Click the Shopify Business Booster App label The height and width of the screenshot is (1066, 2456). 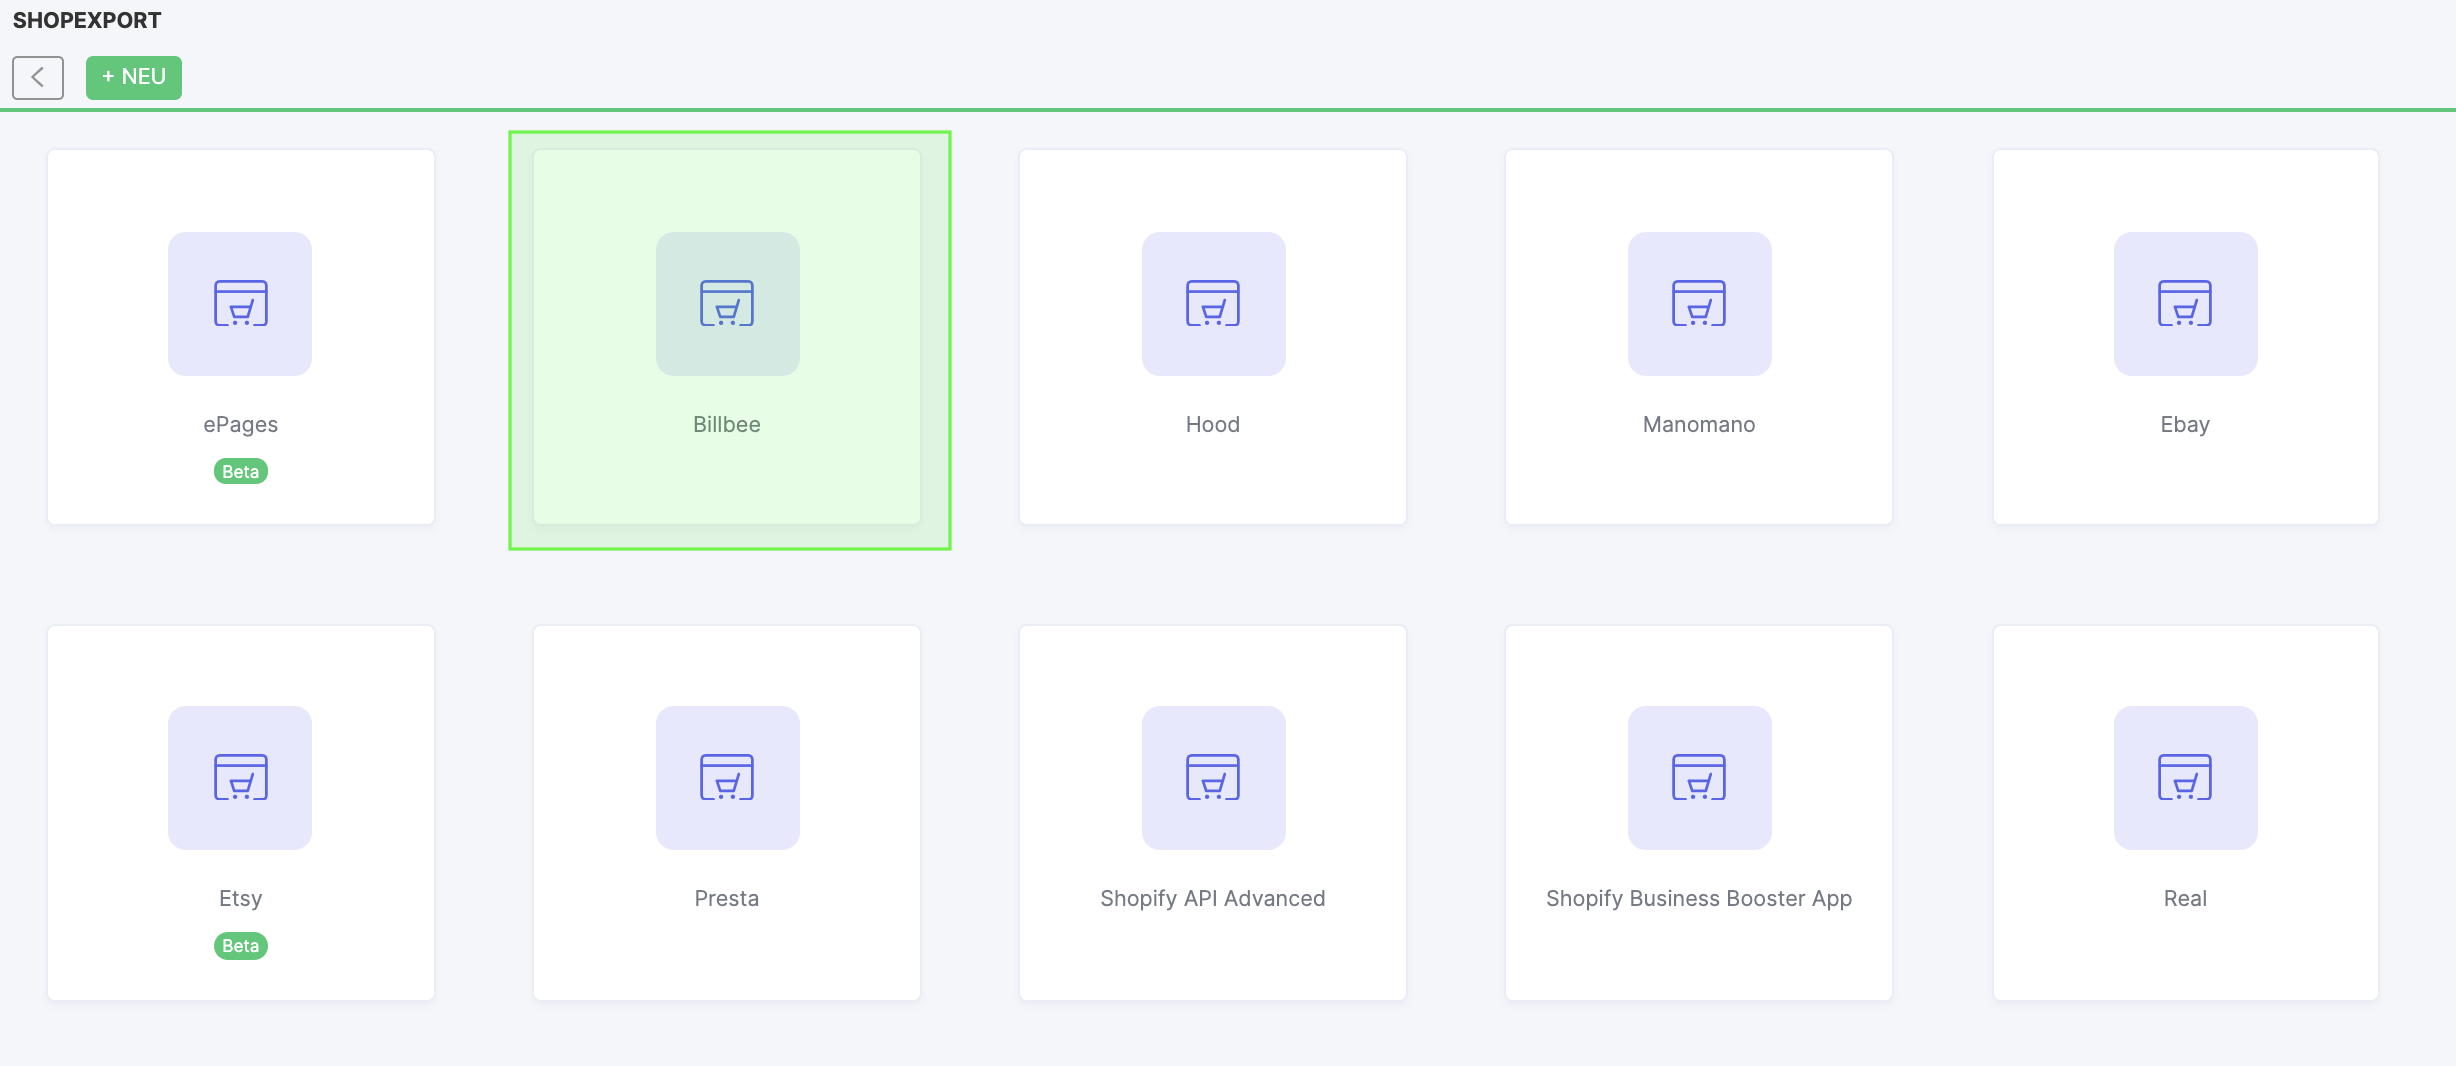coord(1699,899)
